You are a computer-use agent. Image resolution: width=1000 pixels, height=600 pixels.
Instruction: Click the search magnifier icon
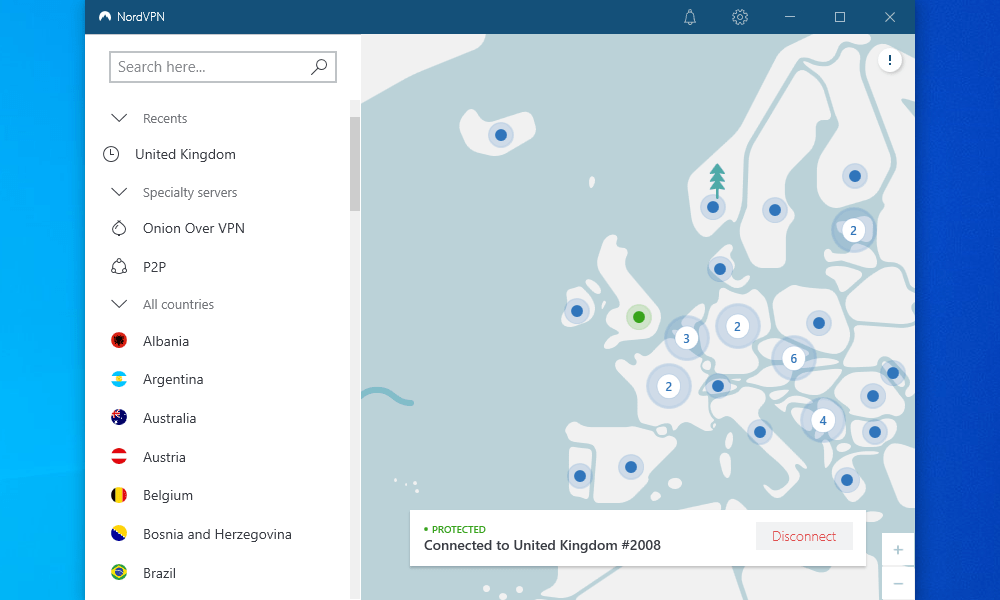point(319,67)
